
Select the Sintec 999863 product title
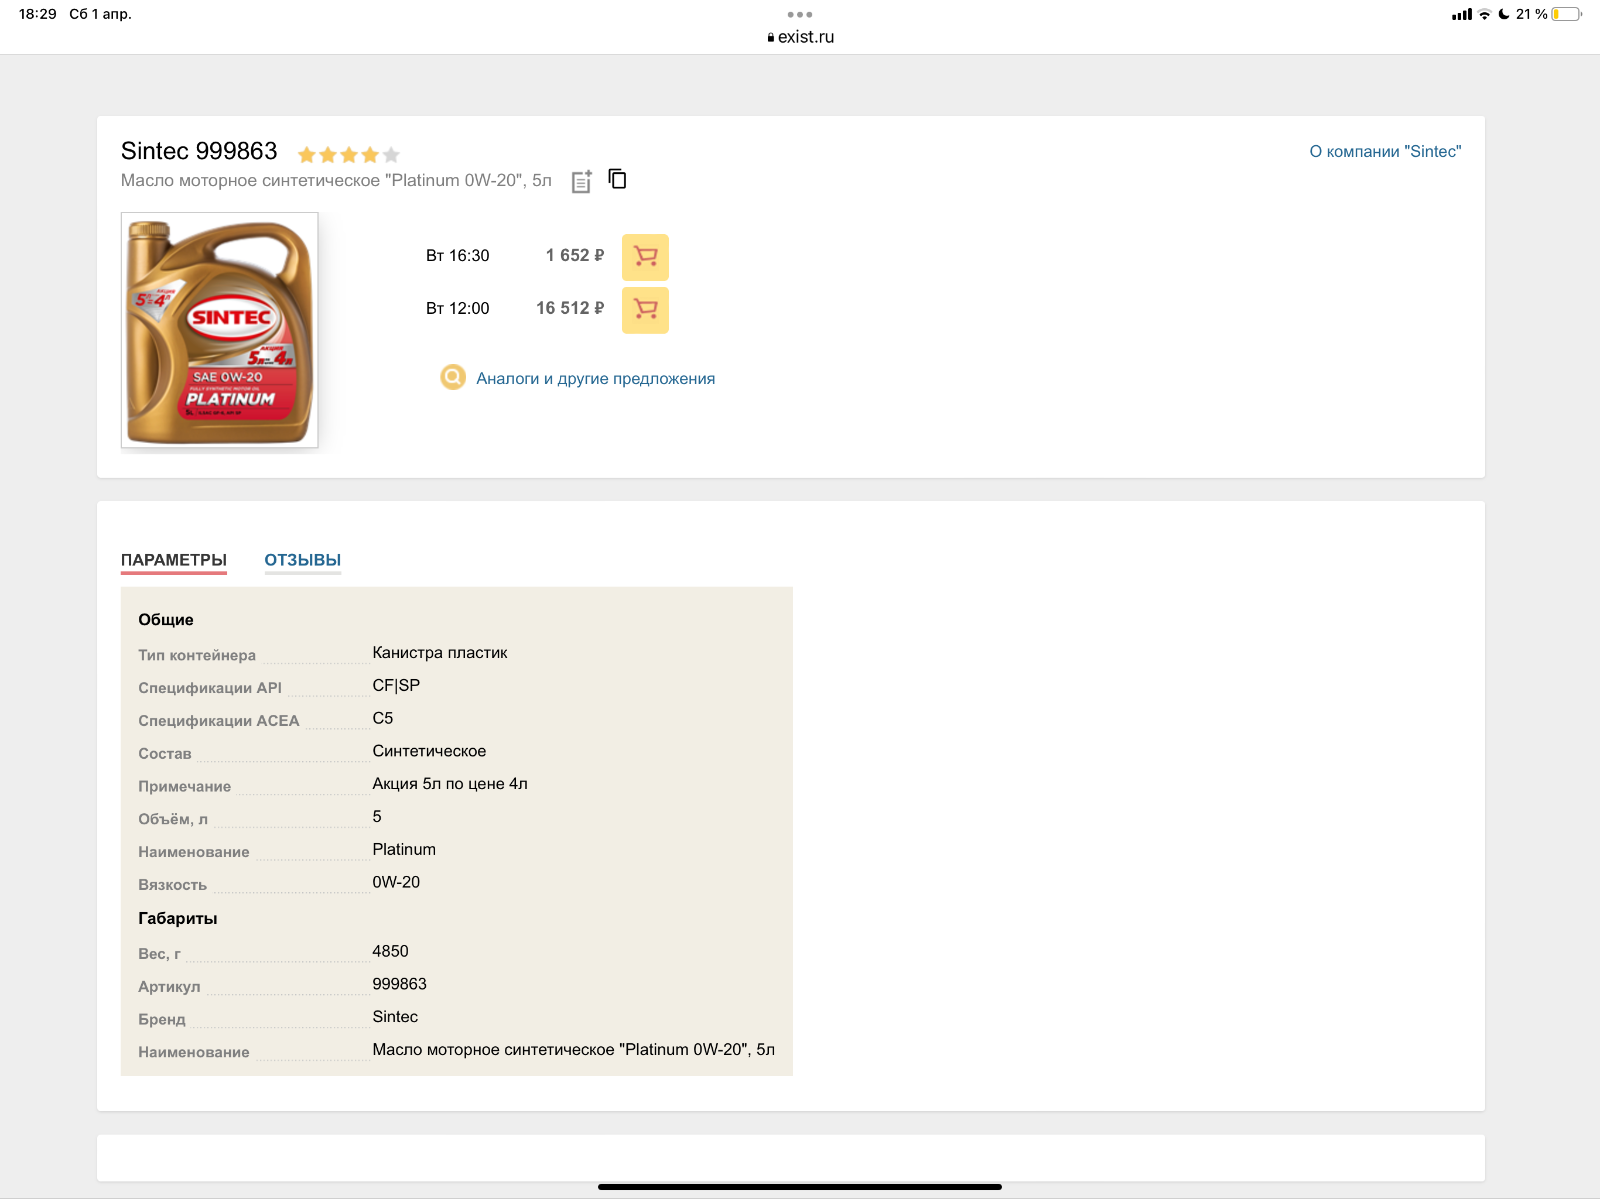(199, 151)
